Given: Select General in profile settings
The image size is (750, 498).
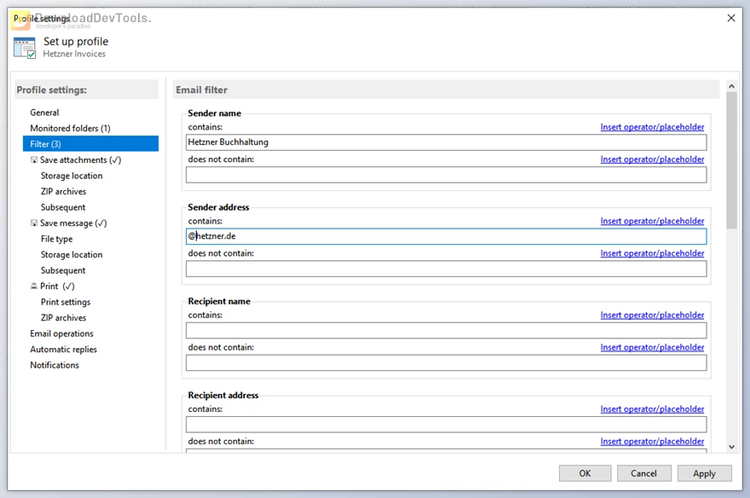Looking at the screenshot, I should coord(44,112).
